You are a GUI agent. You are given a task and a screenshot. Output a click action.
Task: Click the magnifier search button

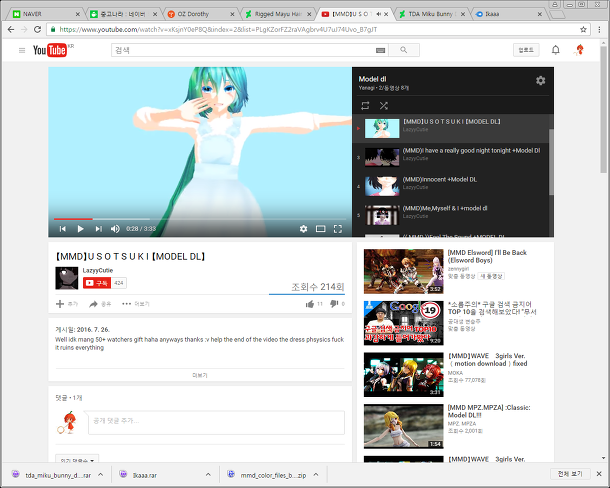coord(404,50)
